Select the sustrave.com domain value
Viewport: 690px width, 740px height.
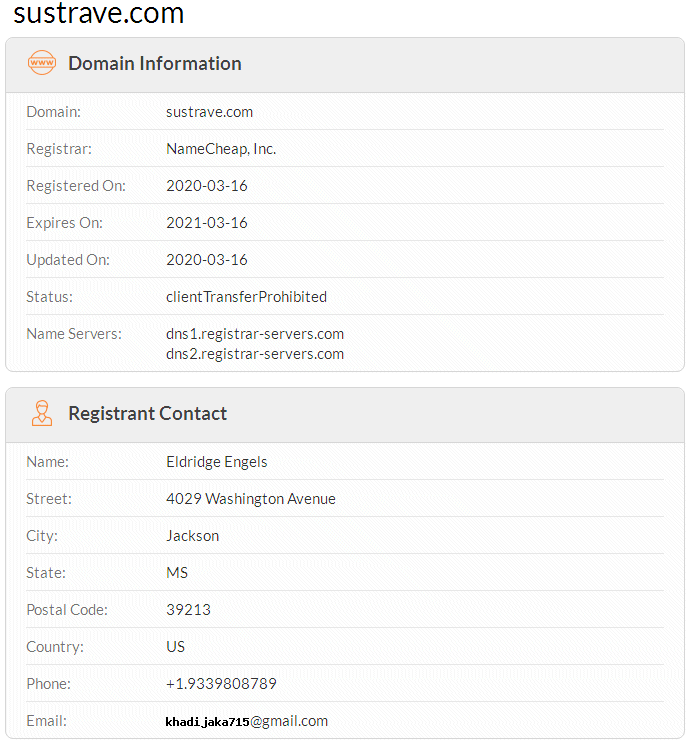pyautogui.click(x=209, y=112)
